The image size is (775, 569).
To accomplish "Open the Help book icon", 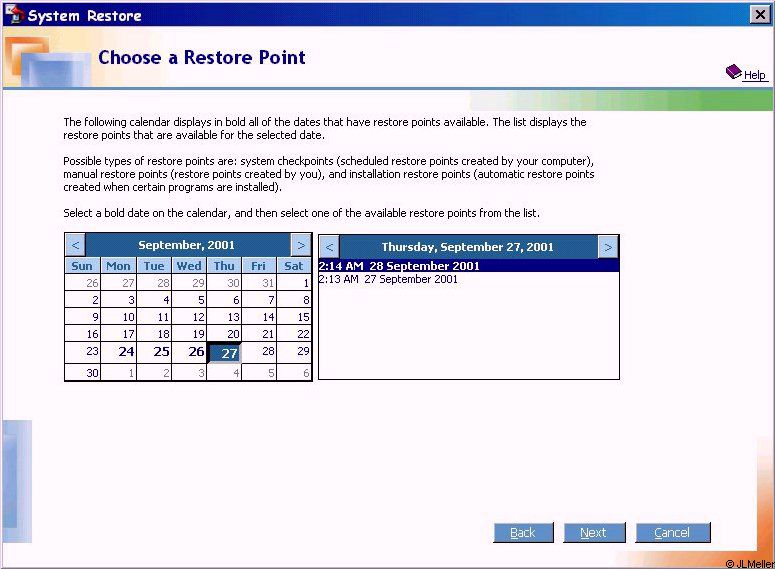I will point(733,72).
